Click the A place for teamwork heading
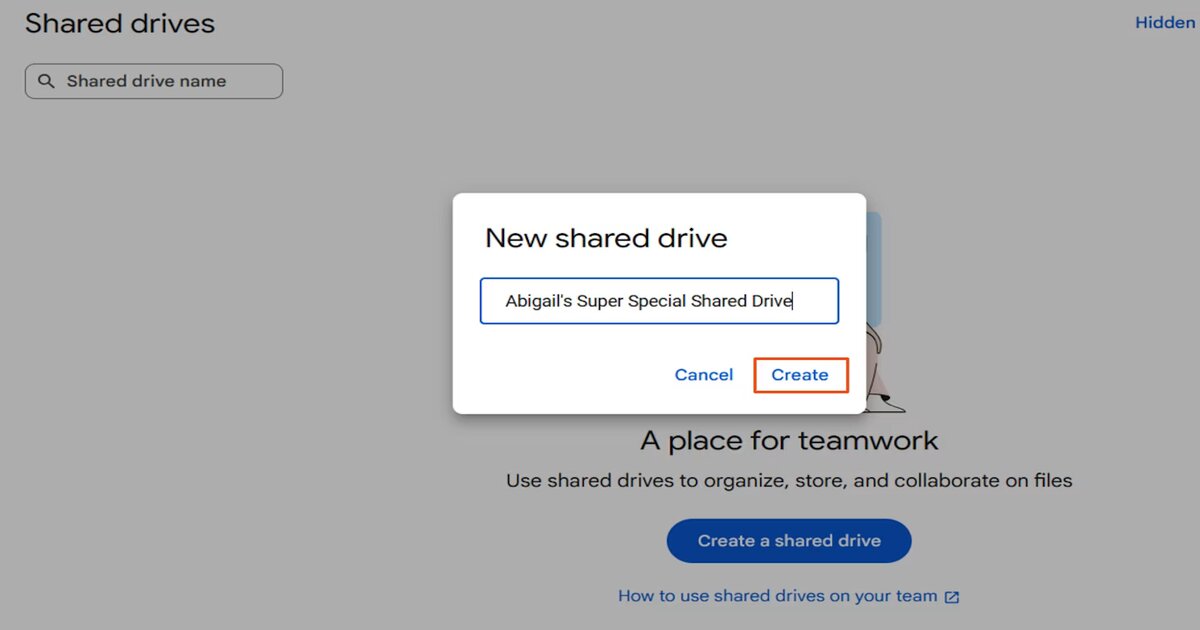 789,441
